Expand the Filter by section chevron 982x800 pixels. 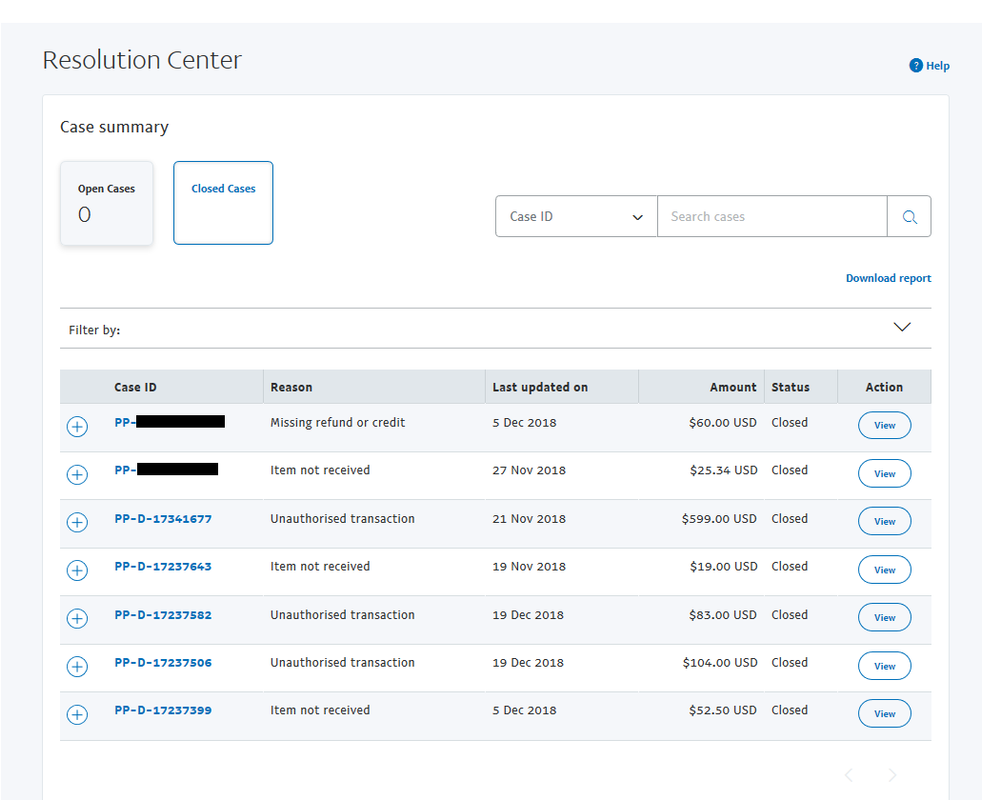coord(902,327)
